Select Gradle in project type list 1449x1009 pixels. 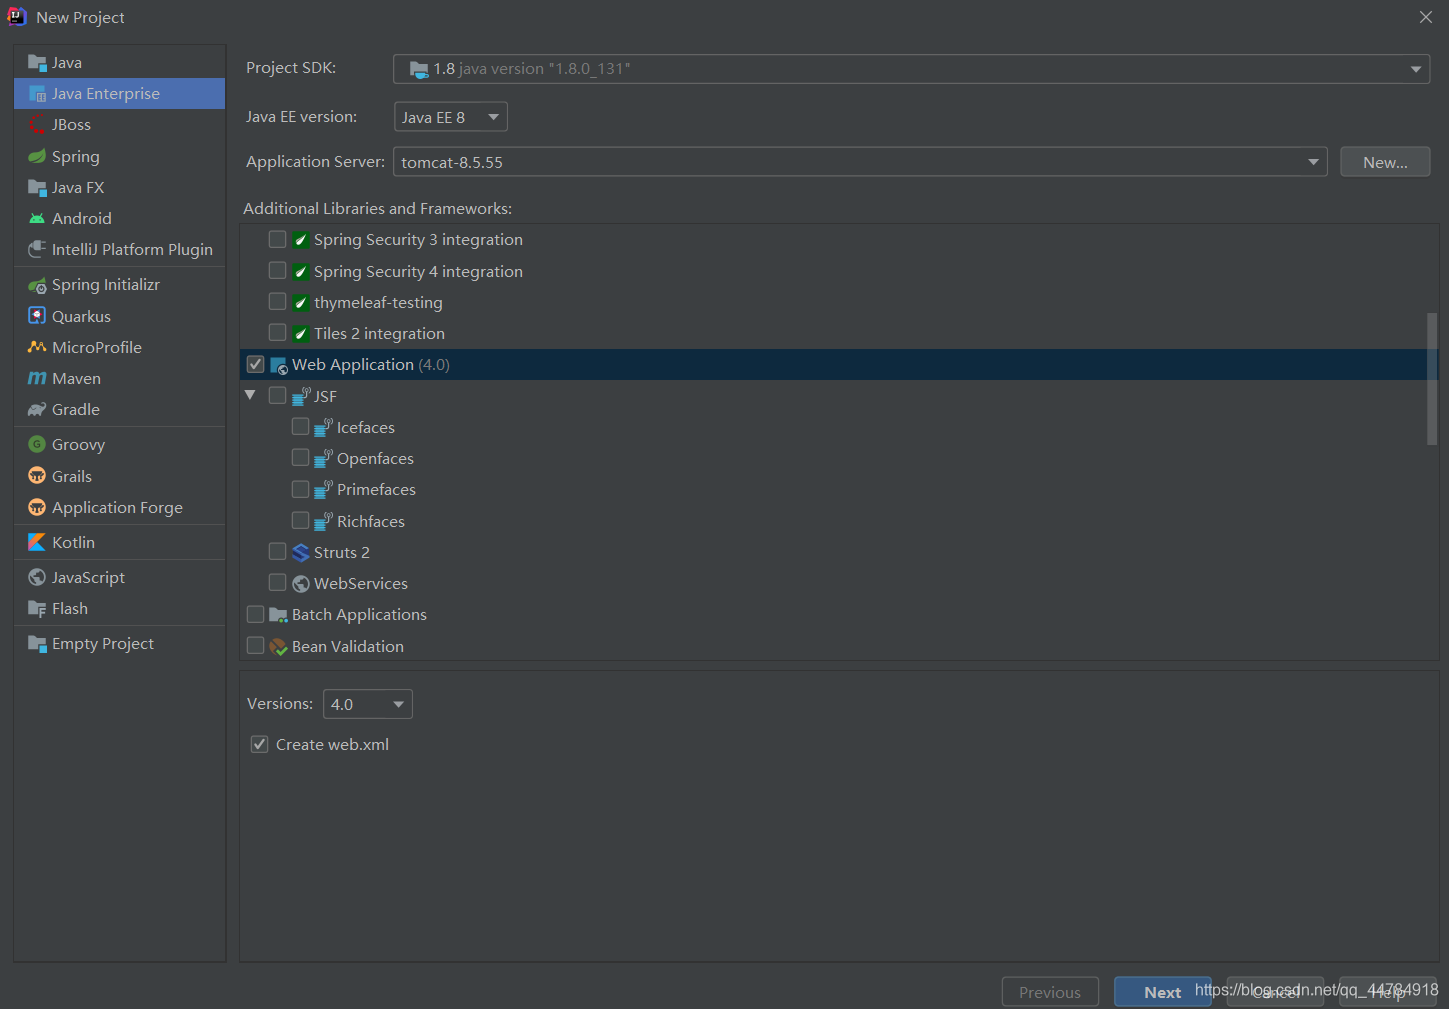click(x=120, y=410)
